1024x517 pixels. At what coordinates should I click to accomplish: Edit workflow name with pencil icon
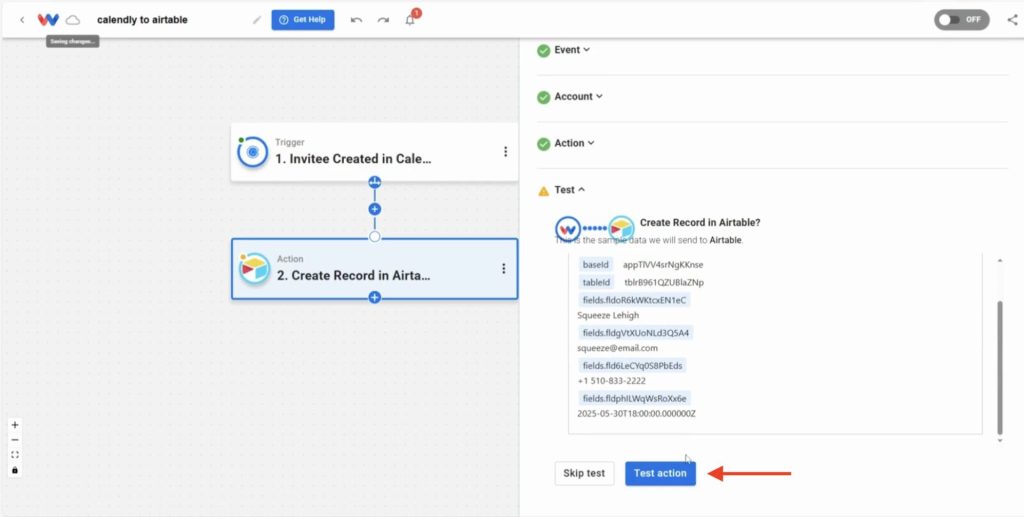click(x=257, y=20)
